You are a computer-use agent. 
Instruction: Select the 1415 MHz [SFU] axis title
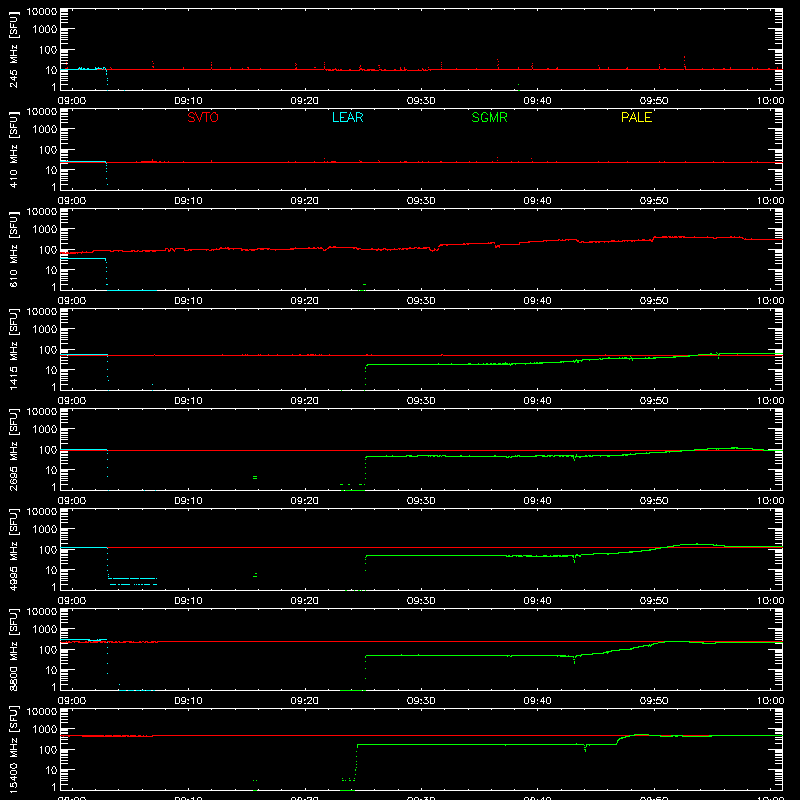[x=14, y=349]
